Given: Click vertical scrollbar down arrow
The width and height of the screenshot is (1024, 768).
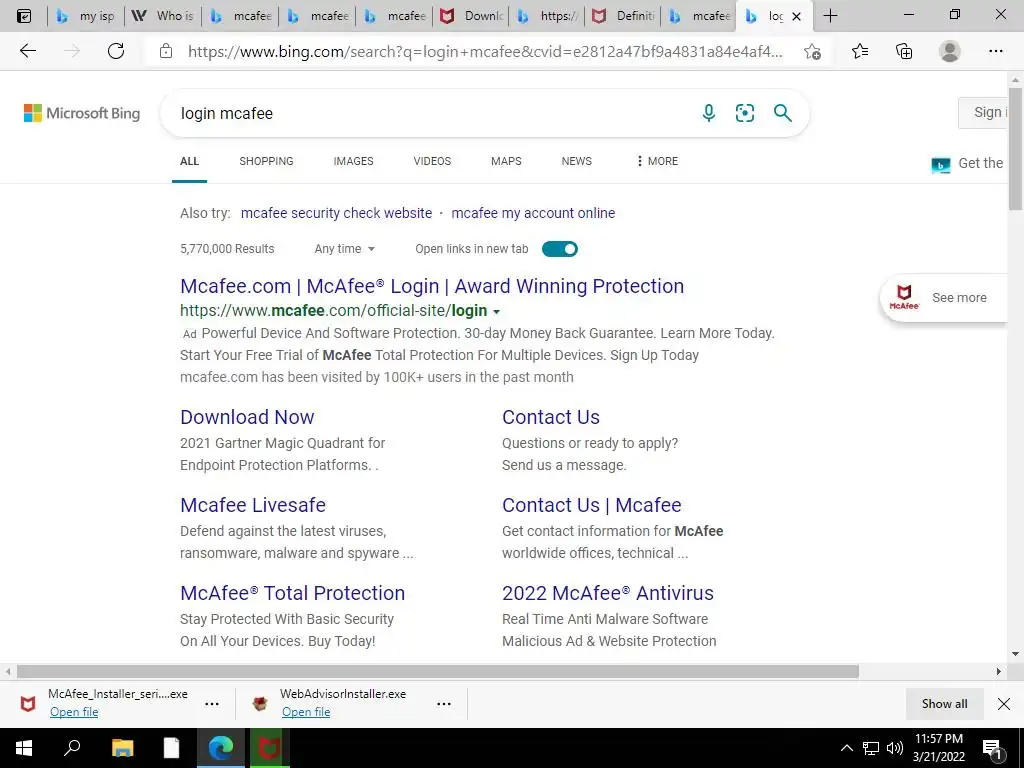Looking at the screenshot, I should point(1015,654).
